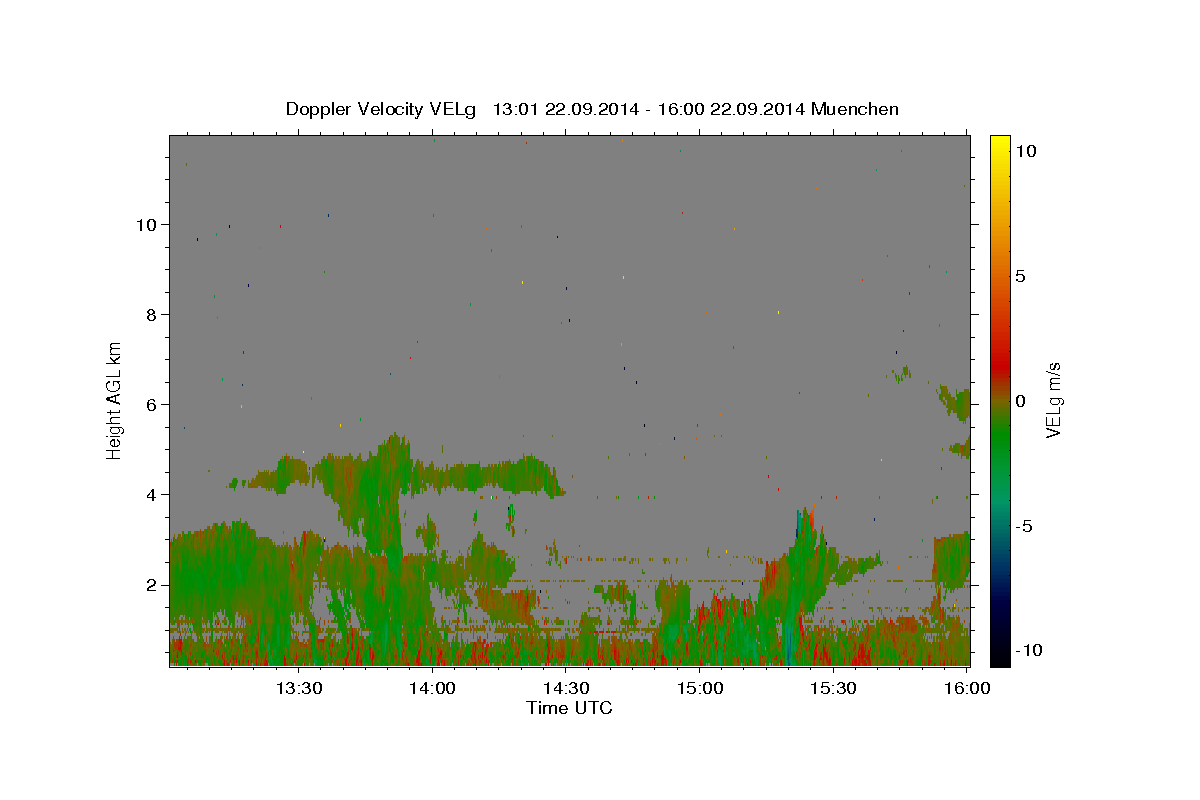This screenshot has height=800, width=1200.
Task: Click the 'VELg m/s' colorbar label
Action: coord(1053,400)
